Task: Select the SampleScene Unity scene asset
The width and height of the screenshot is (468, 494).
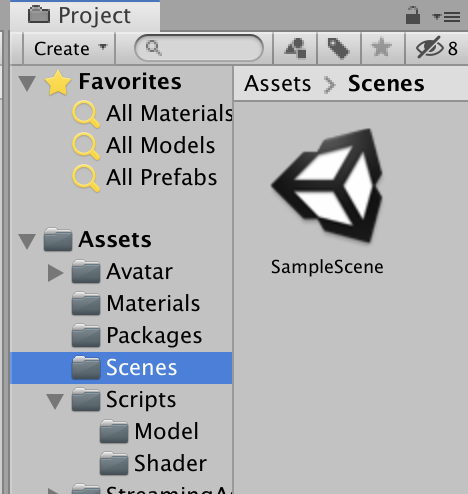Action: 327,202
